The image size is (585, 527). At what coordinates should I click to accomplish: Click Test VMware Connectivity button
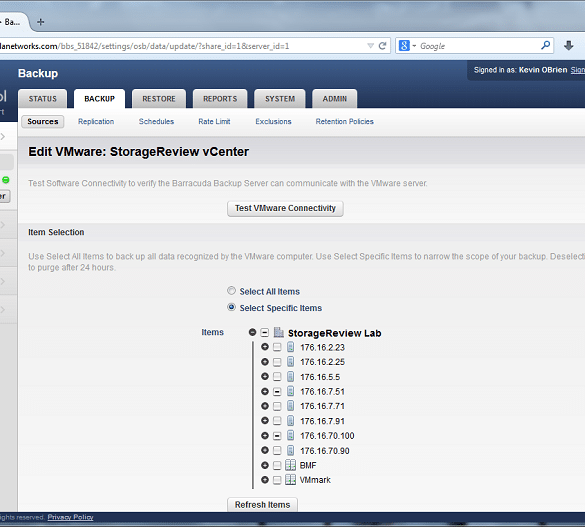(x=285, y=208)
